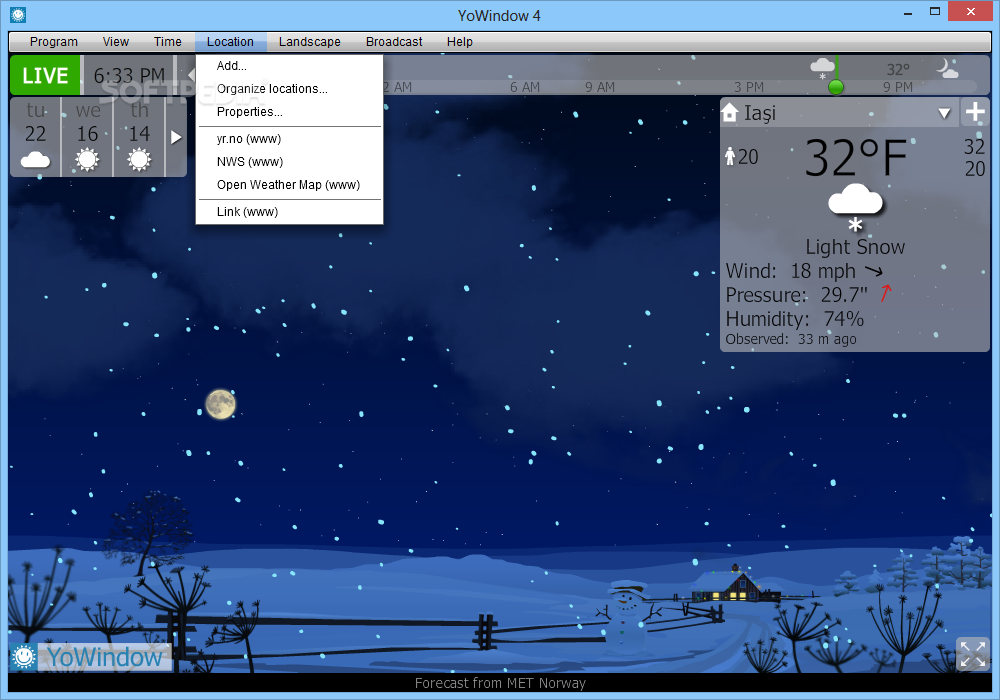Select Thursday 14 sunny forecast day
The image size is (1000, 700).
[139, 136]
